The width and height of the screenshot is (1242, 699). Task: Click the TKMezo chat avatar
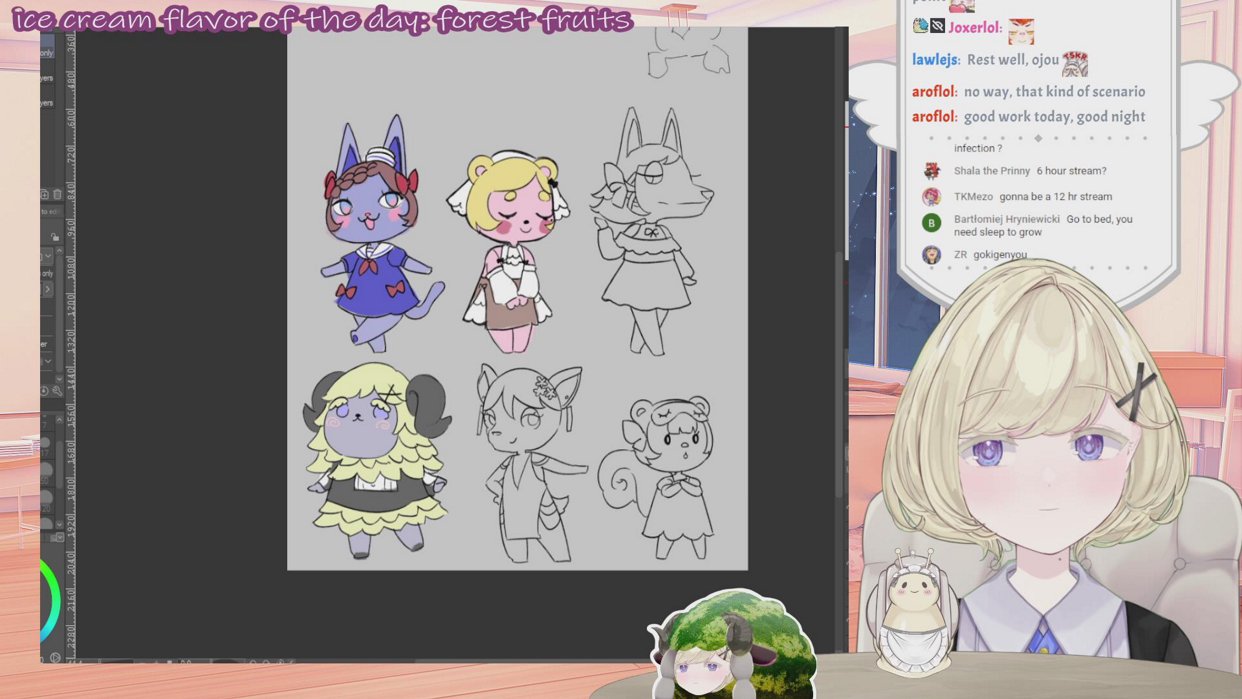tap(932, 197)
